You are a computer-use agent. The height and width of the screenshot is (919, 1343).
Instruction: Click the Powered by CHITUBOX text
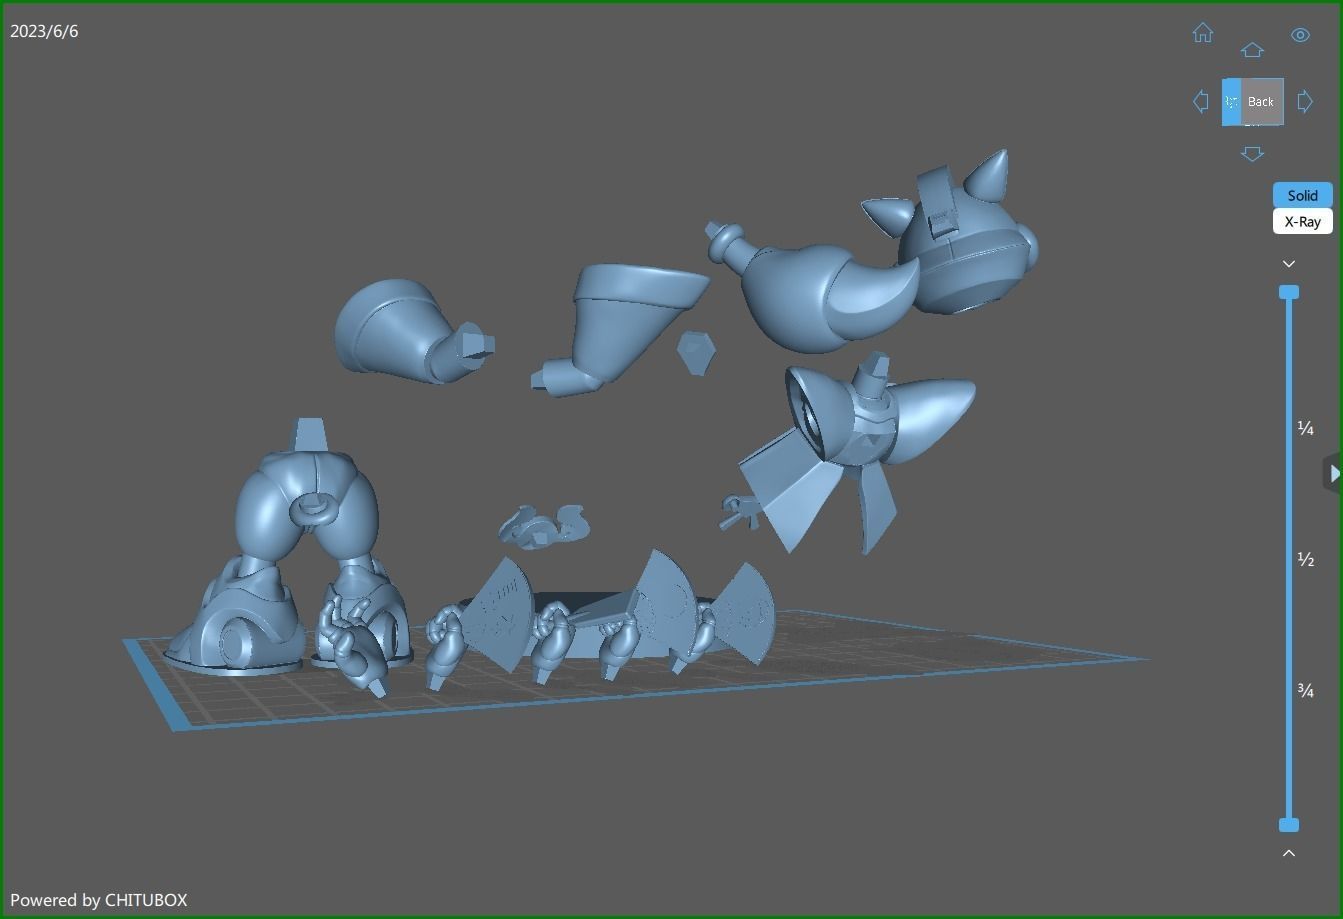(x=98, y=900)
